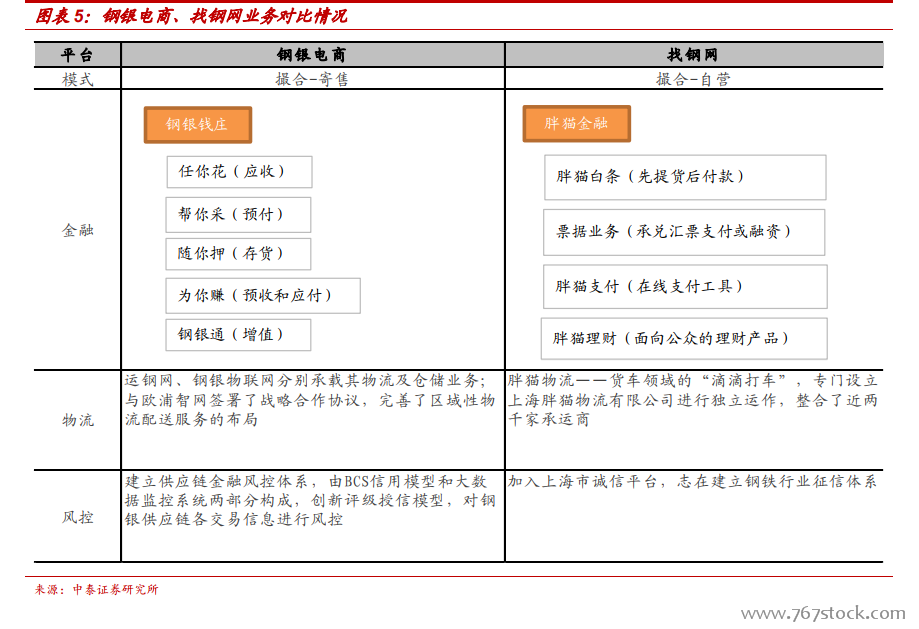The image size is (919, 629).
Task: Click the risk-control text starting '建立供应链金融风控体系'
Action: 310,501
